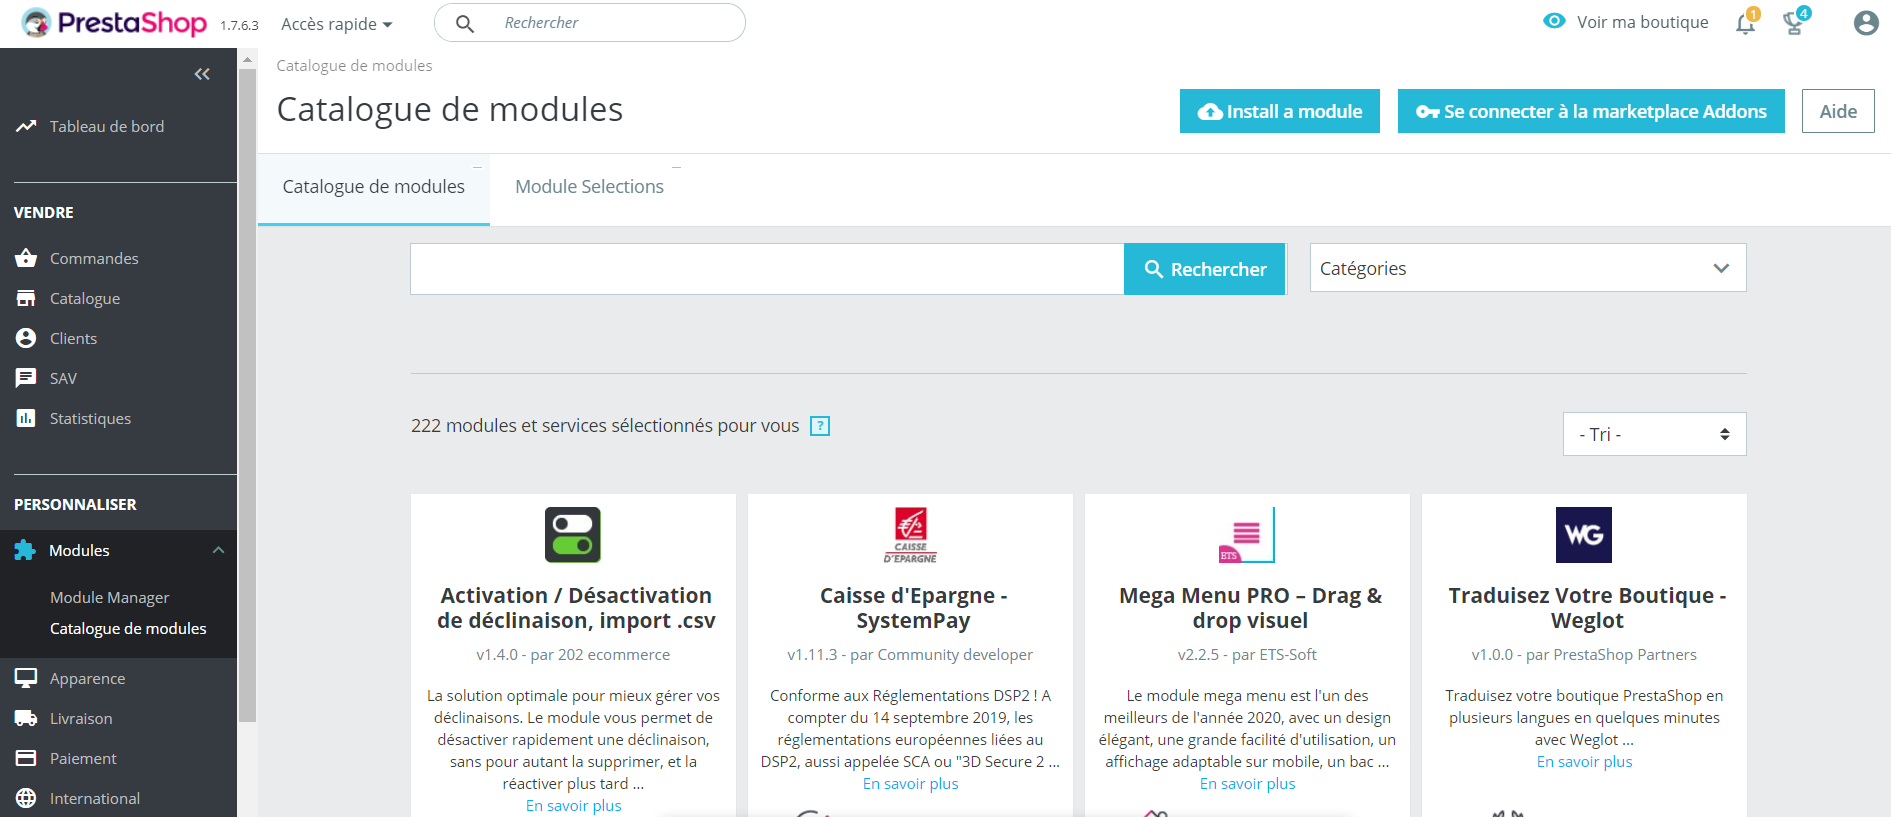Click the Weglot module logo
Screen dimensions: 1891x817
(x=1583, y=535)
